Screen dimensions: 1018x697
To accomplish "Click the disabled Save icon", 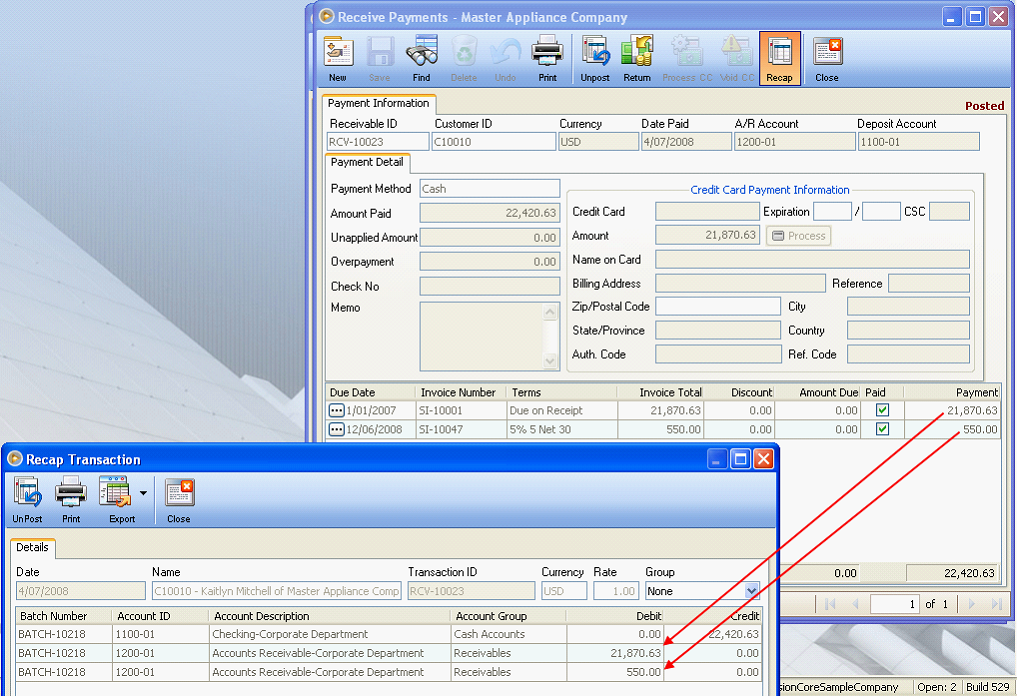I will pos(380,59).
